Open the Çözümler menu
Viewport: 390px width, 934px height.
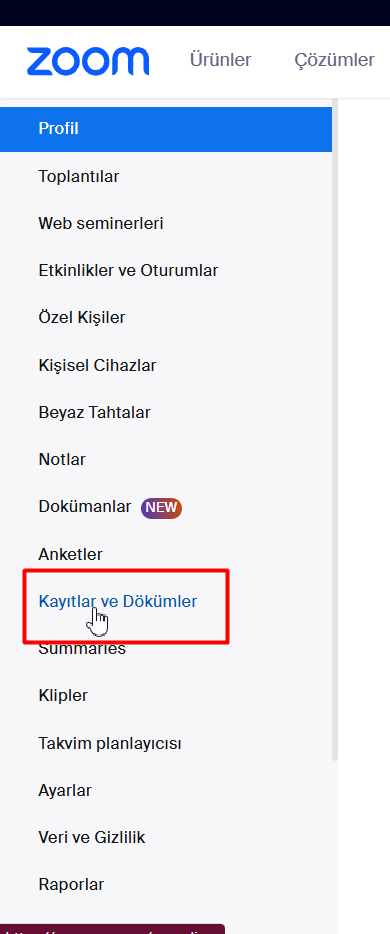pyautogui.click(x=334, y=60)
